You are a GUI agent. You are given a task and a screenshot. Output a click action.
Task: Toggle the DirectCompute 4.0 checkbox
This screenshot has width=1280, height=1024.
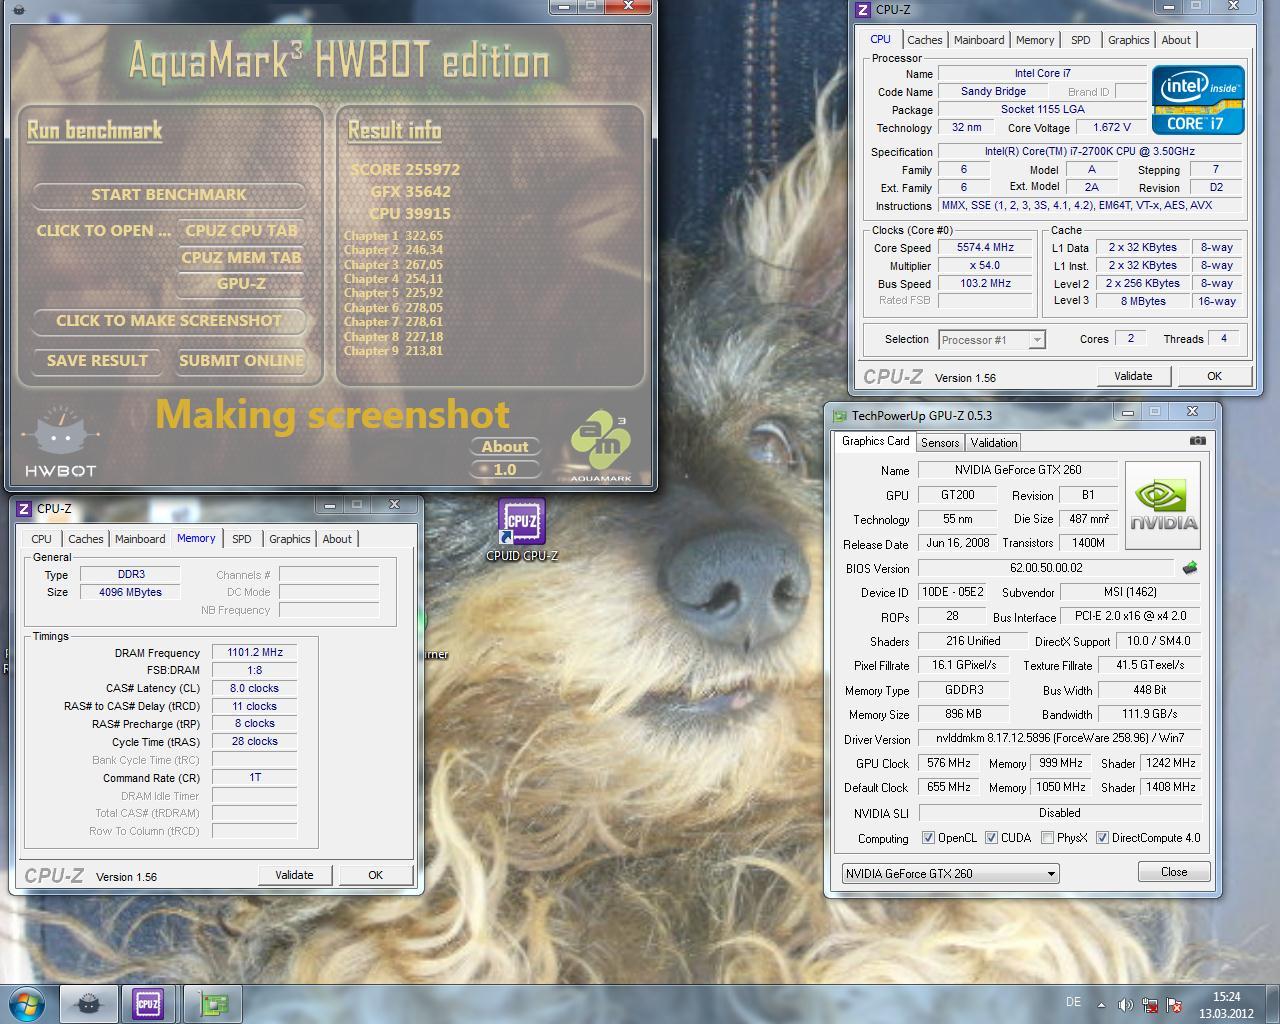(1102, 838)
